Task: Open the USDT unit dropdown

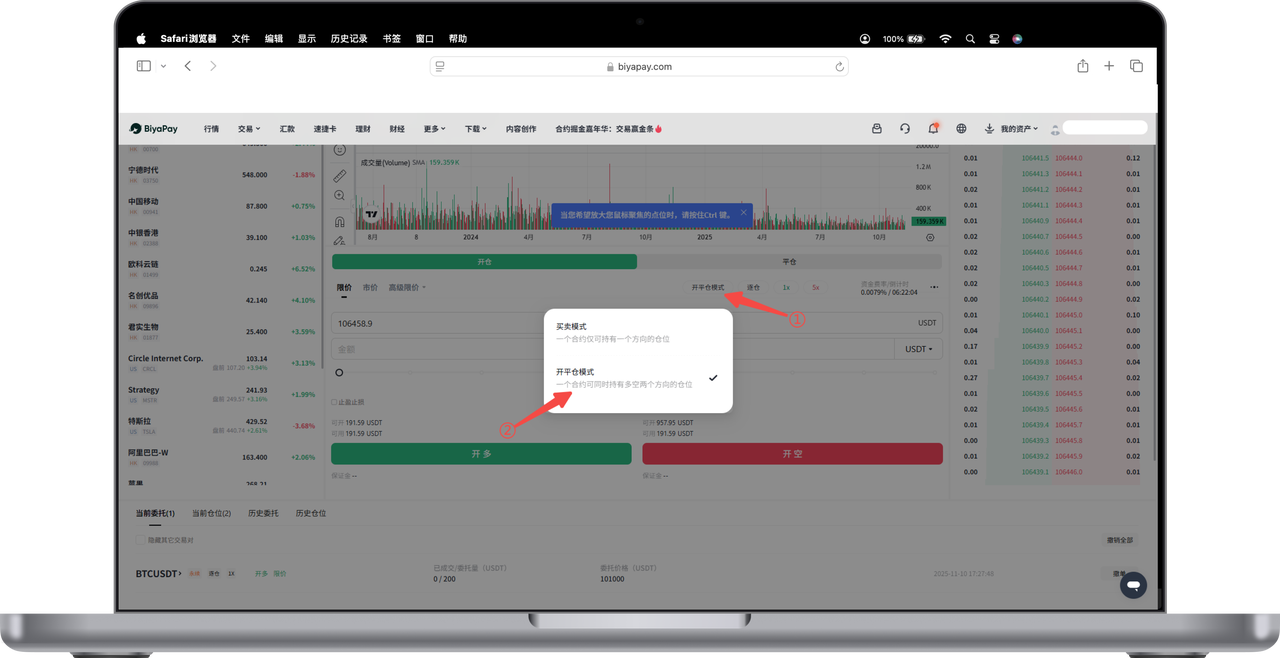Action: tap(918, 349)
